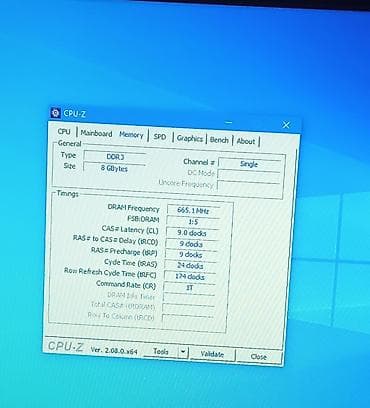Screen dimensions: 370x408
Task: Open the Graphics tab
Action: tap(190, 138)
